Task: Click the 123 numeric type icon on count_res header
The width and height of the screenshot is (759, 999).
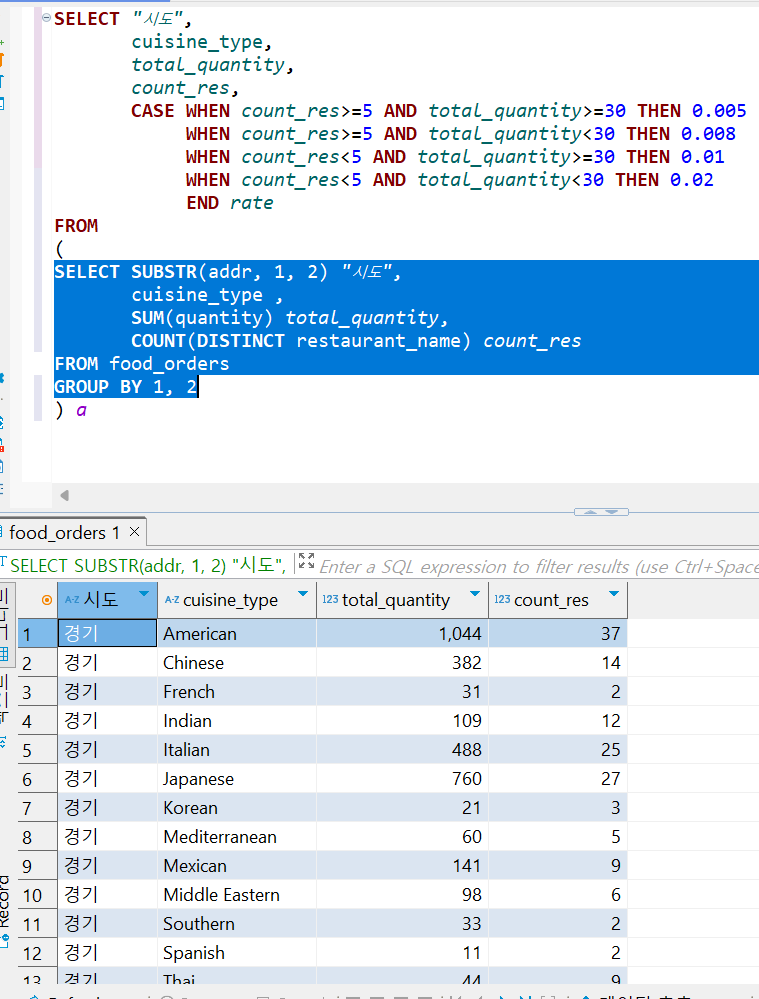Action: [502, 600]
